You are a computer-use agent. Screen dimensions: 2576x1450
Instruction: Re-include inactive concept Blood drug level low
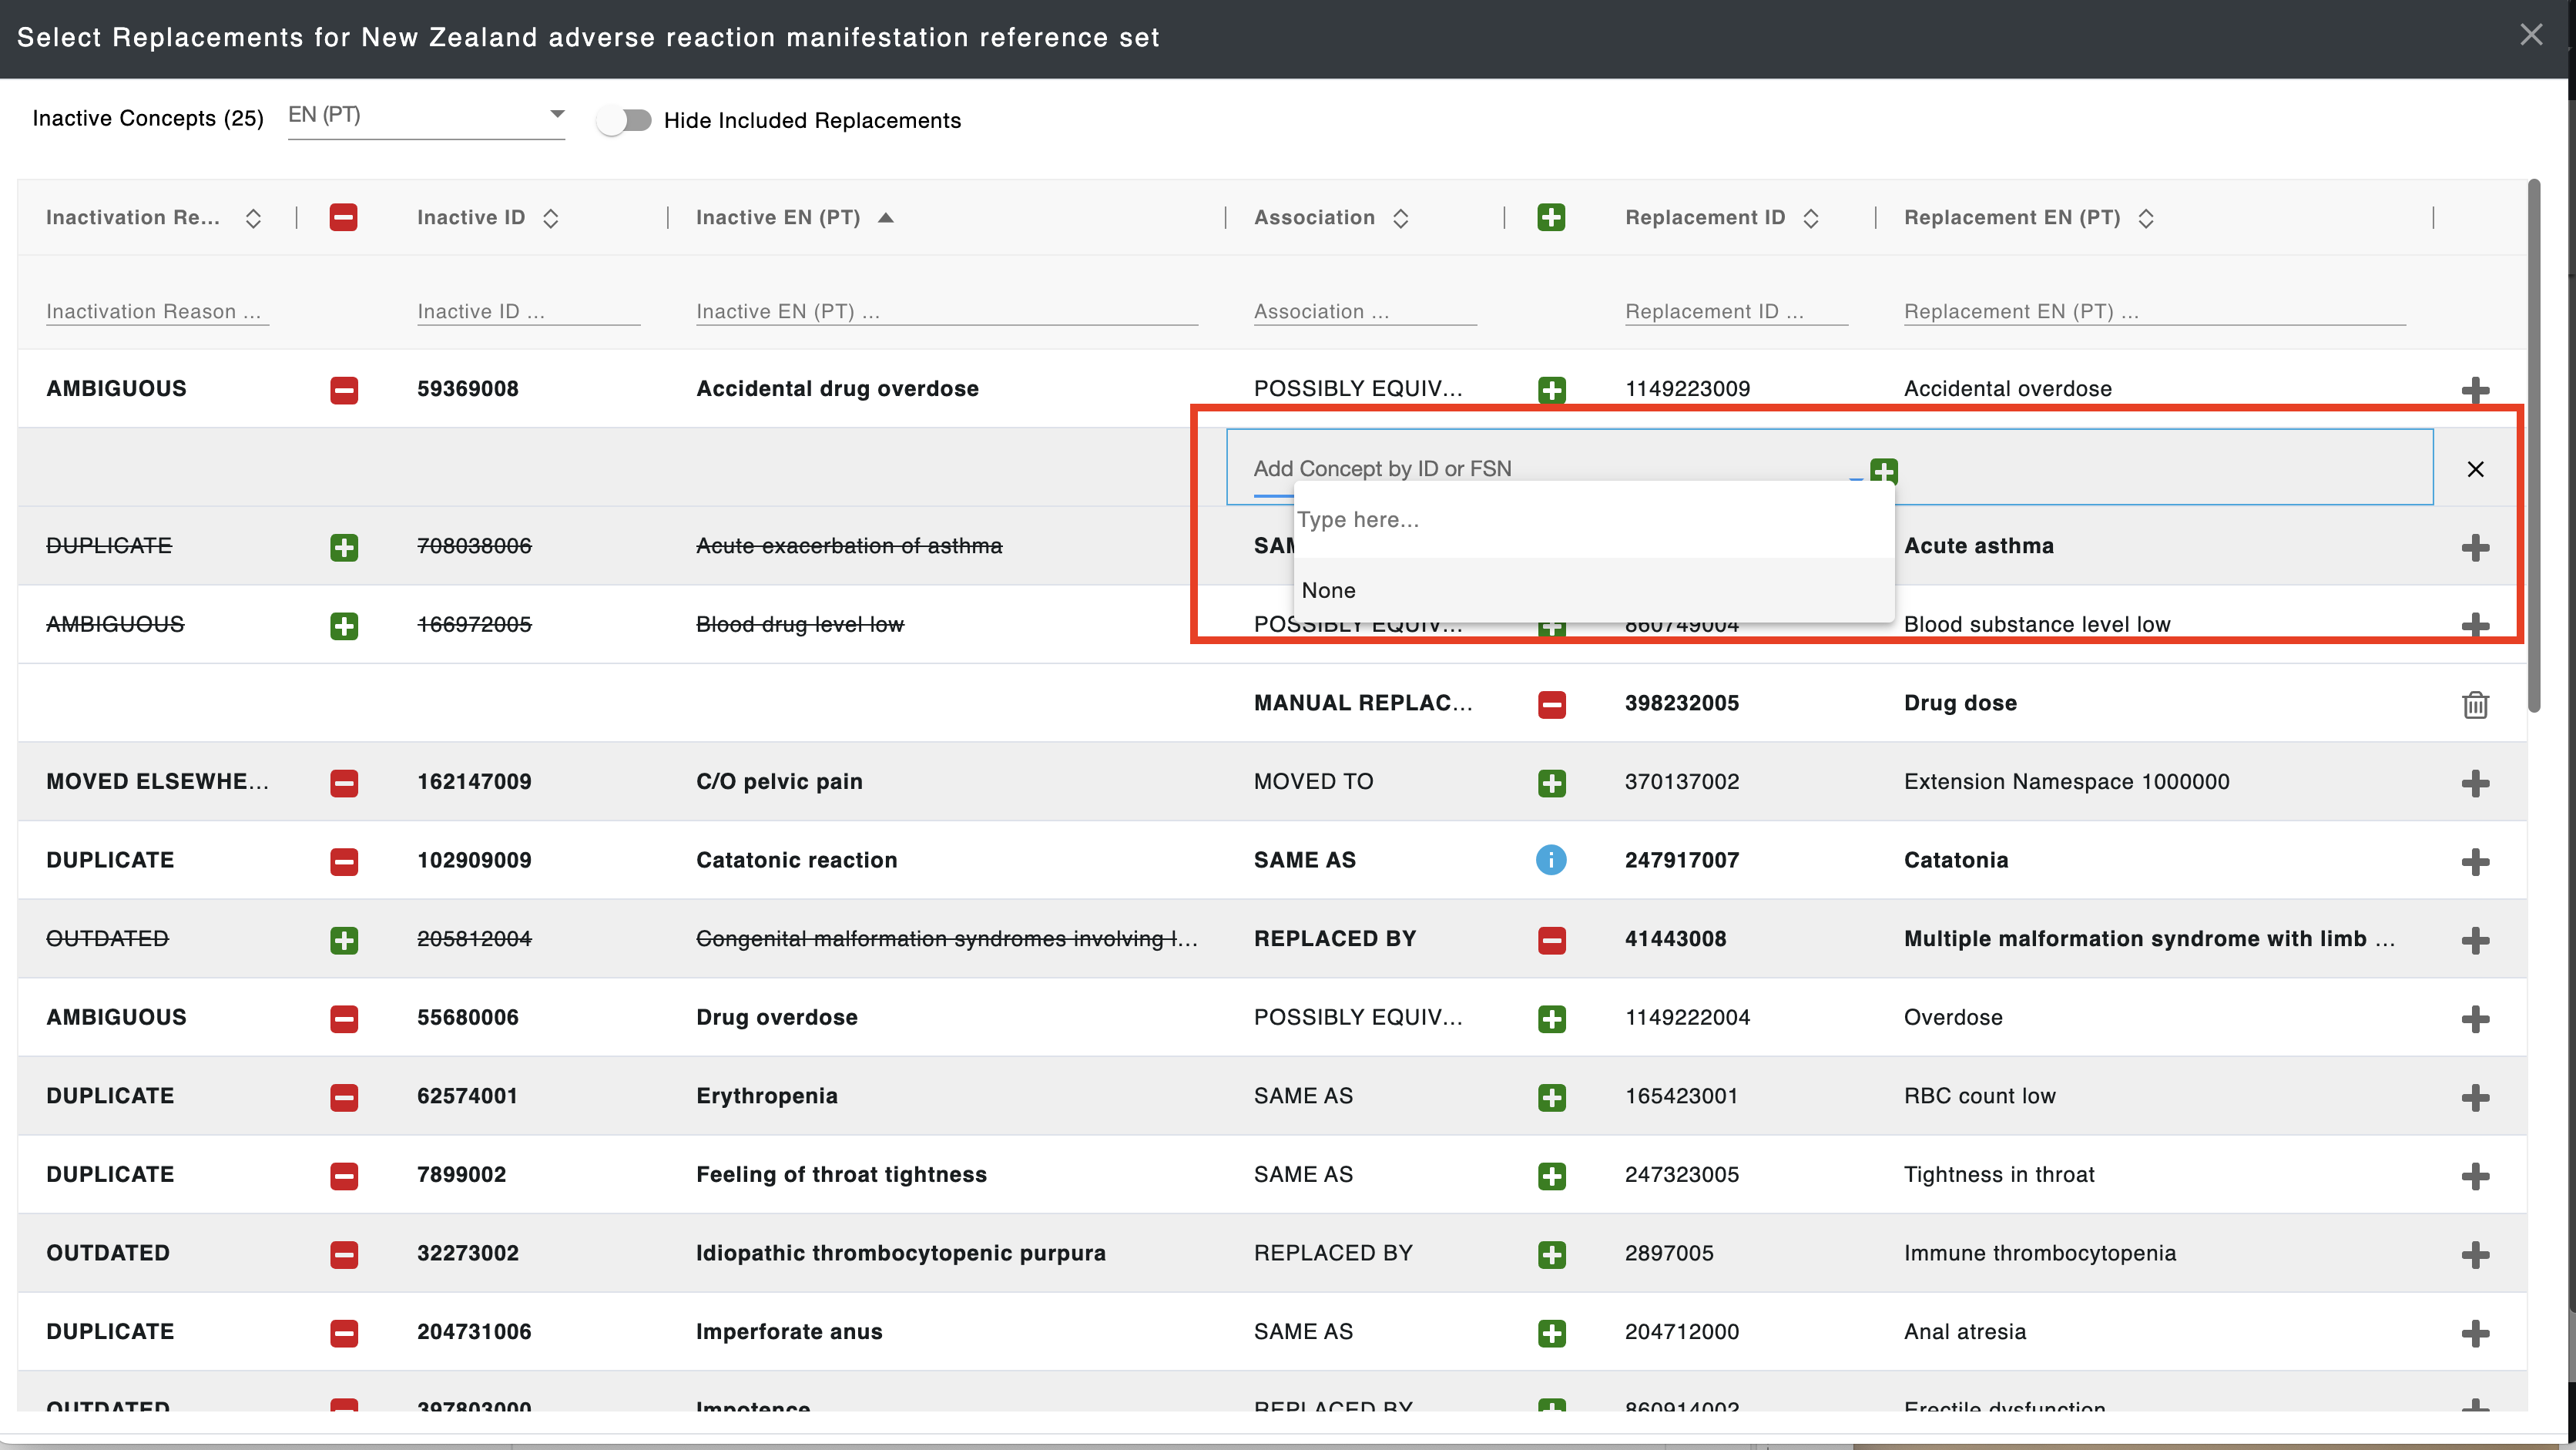click(x=344, y=625)
